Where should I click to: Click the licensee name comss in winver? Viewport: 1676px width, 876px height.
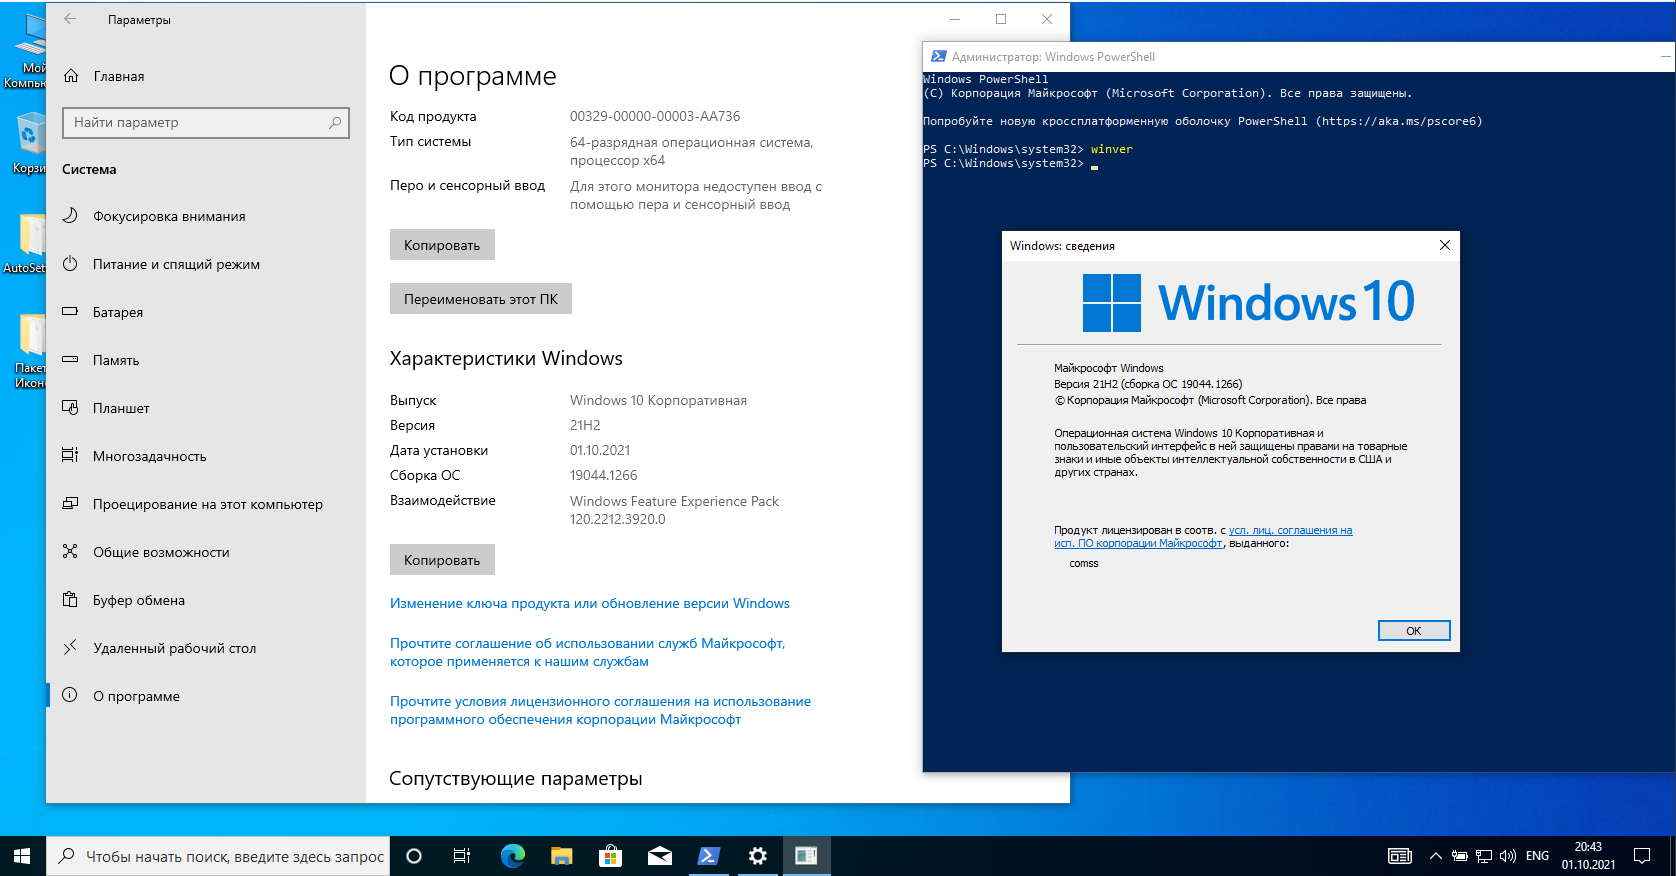[1084, 564]
